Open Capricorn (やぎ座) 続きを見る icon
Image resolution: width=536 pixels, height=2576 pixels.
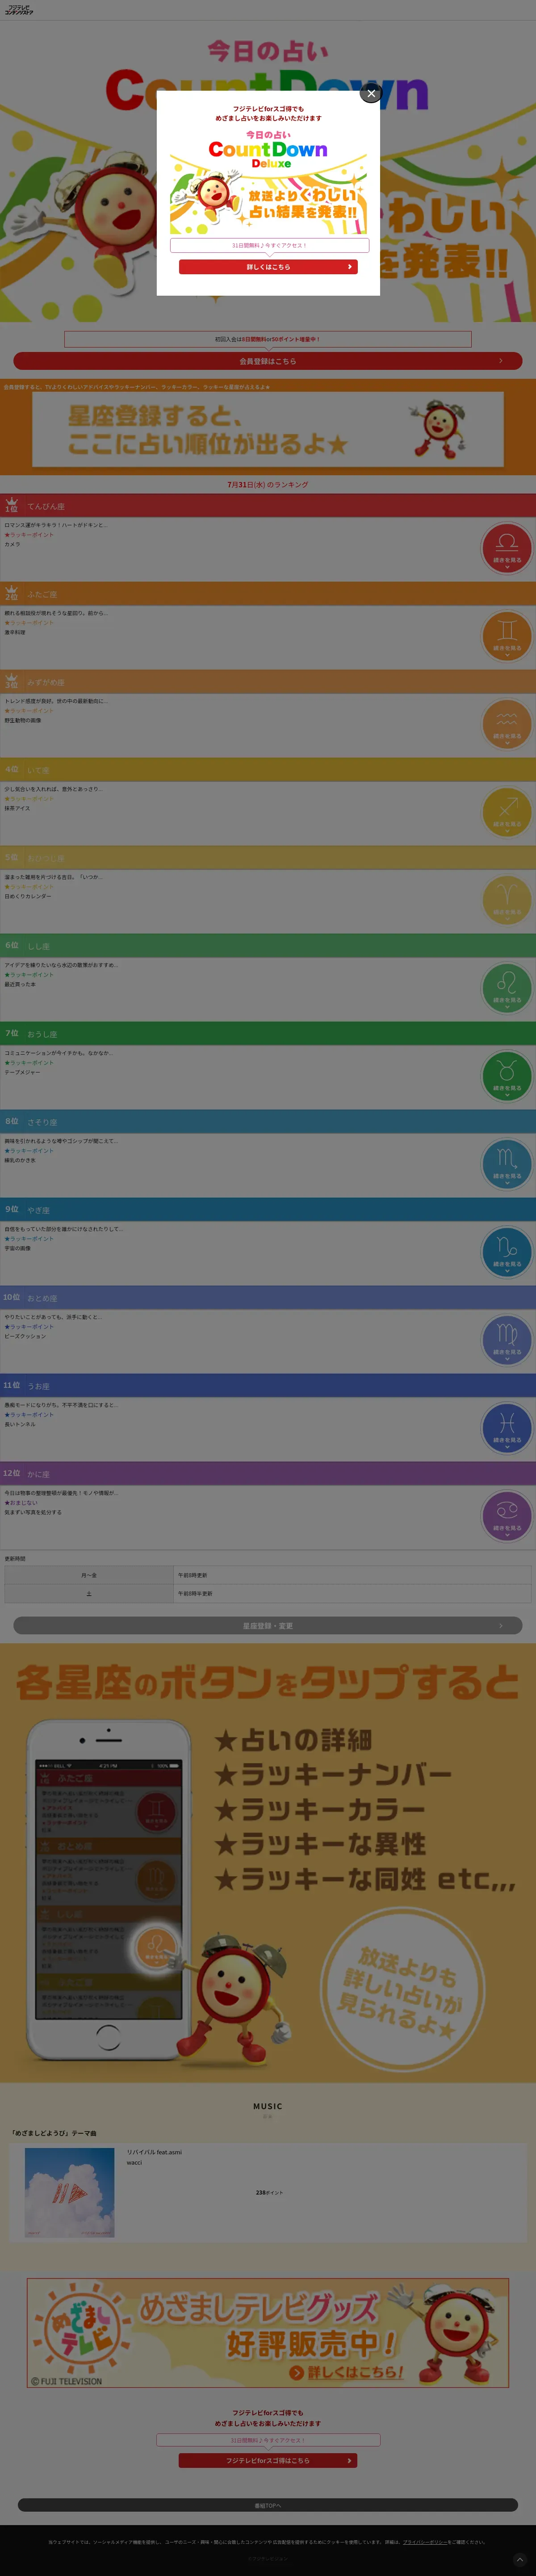point(507,1251)
